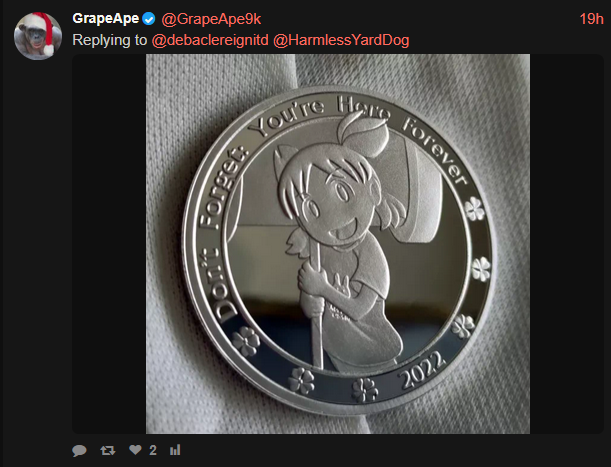Screen dimensions: 611x467
Task: Visit the @HarmlessYardDog mention
Action: (341, 40)
